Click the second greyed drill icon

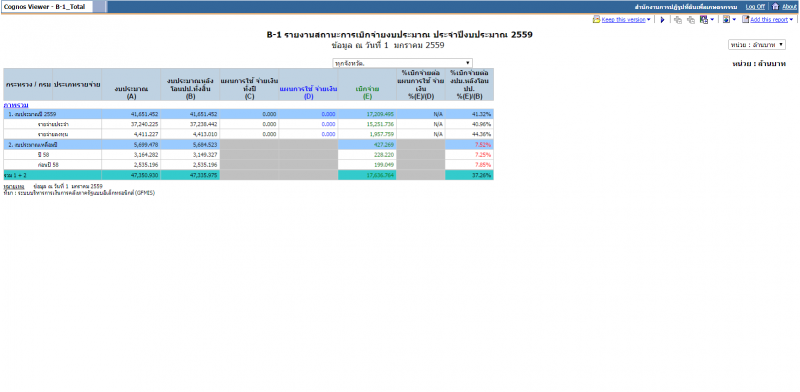click(x=691, y=20)
